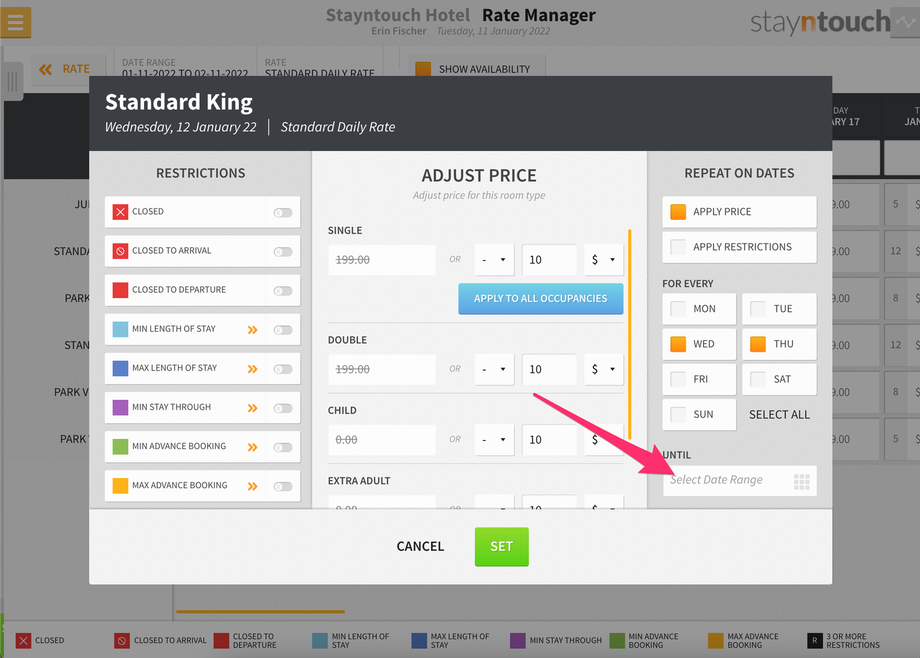This screenshot has height=658, width=920.
Task: Toggle the Min Length of Stay switch
Action: pos(283,330)
